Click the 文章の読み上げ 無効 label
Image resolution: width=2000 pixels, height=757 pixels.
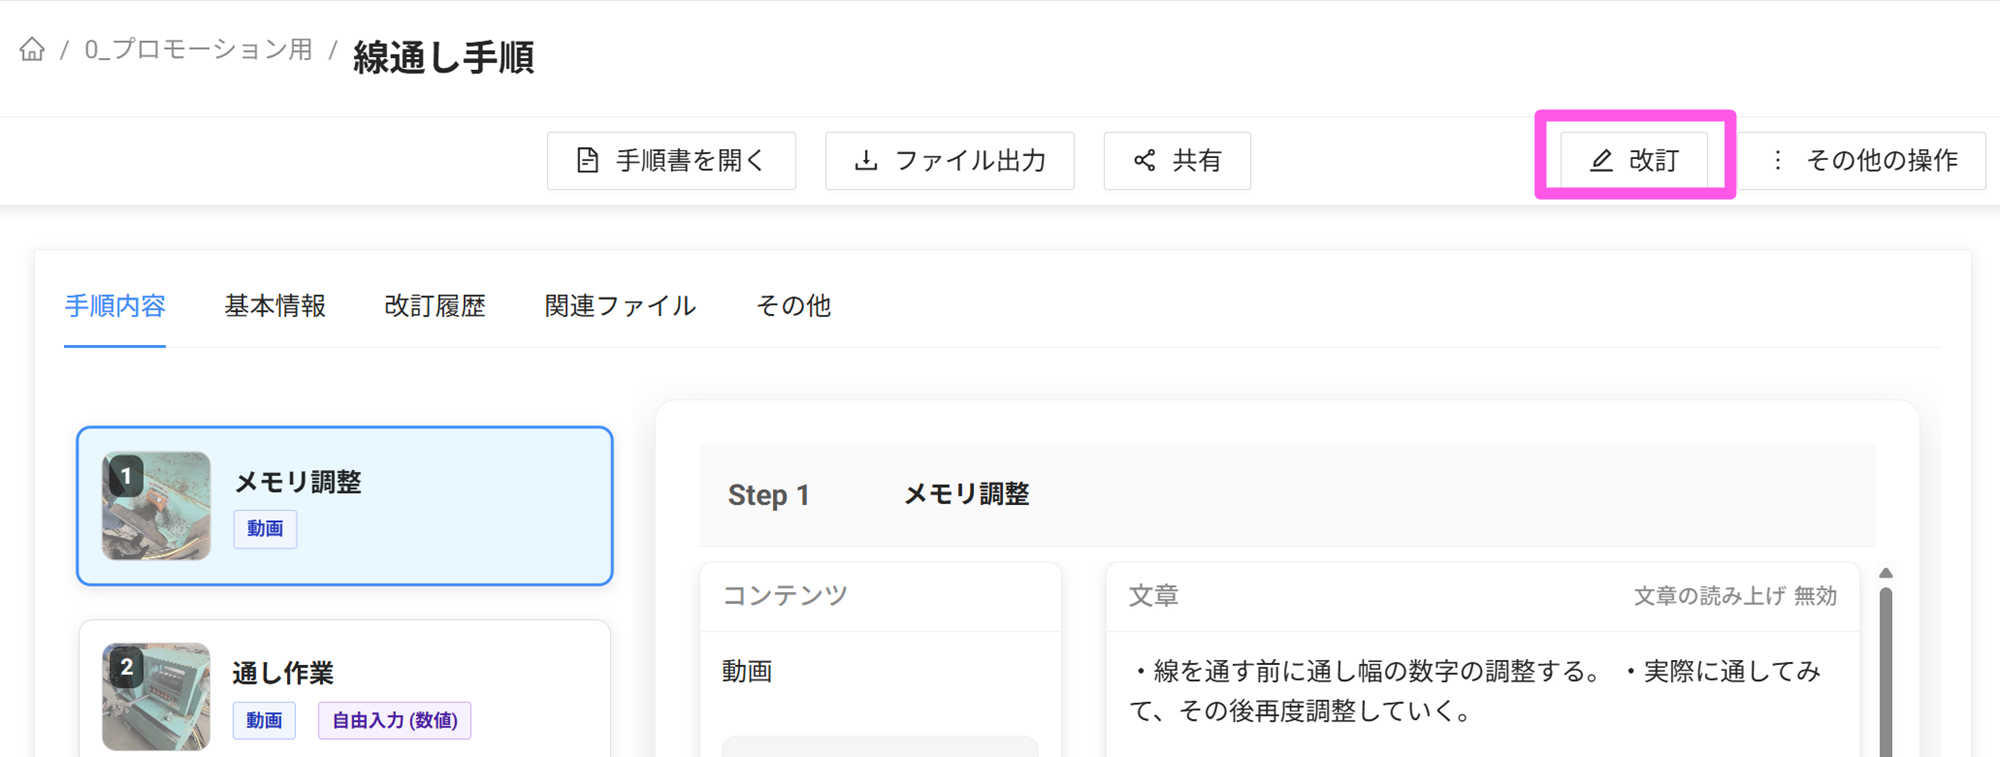[1735, 596]
